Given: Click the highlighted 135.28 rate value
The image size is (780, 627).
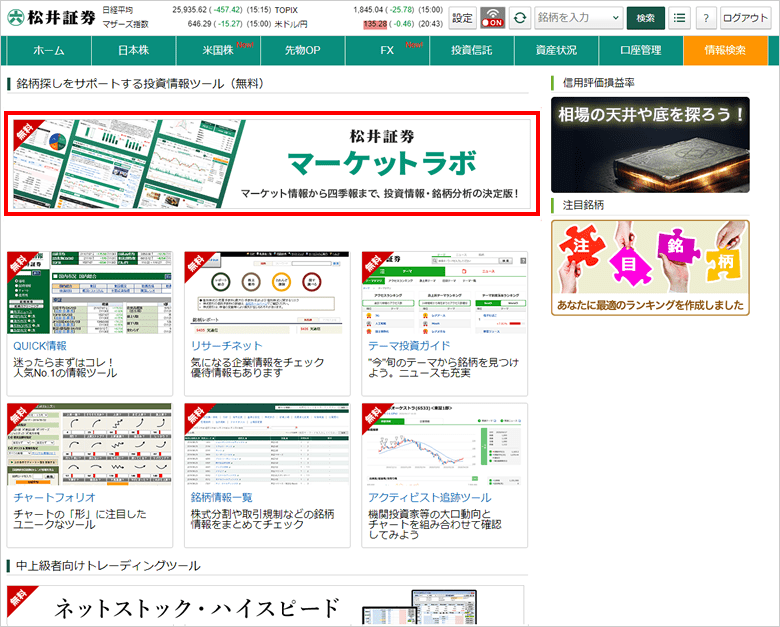Looking at the screenshot, I should tap(375, 24).
